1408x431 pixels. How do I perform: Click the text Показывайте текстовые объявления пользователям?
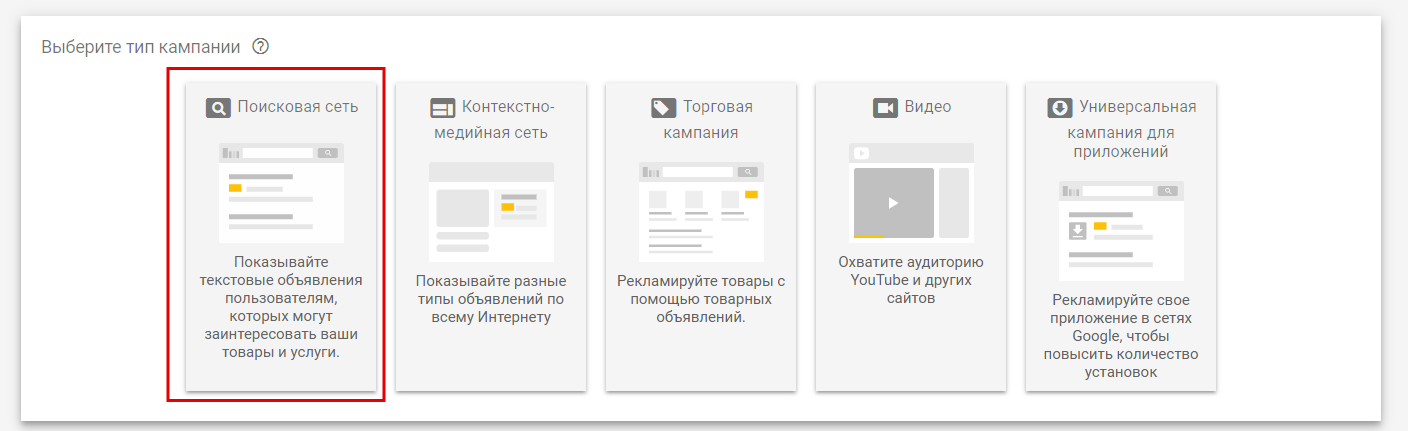[x=281, y=308]
